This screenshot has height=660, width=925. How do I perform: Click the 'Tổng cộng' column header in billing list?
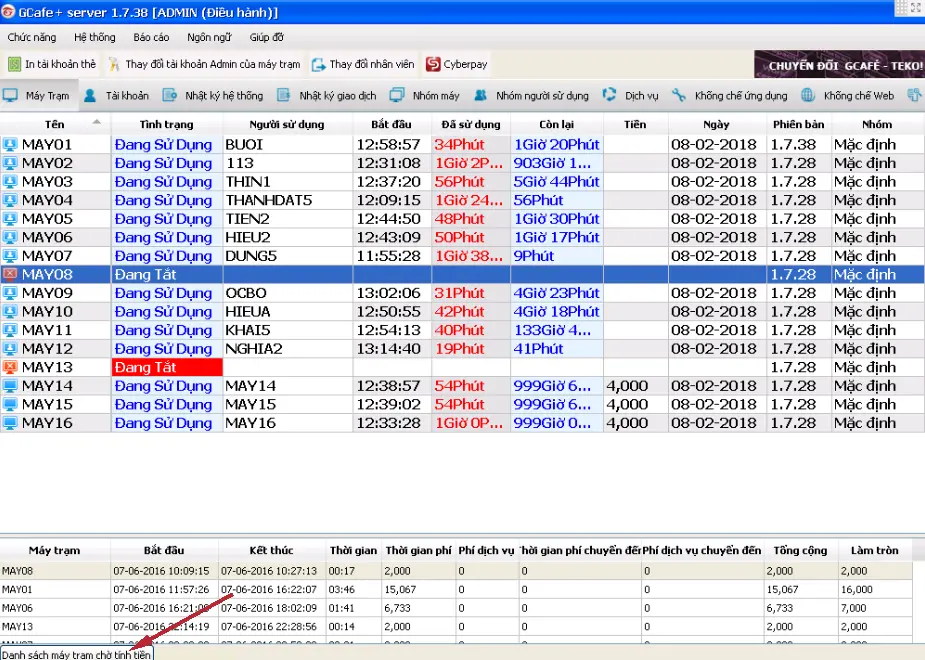tap(801, 550)
